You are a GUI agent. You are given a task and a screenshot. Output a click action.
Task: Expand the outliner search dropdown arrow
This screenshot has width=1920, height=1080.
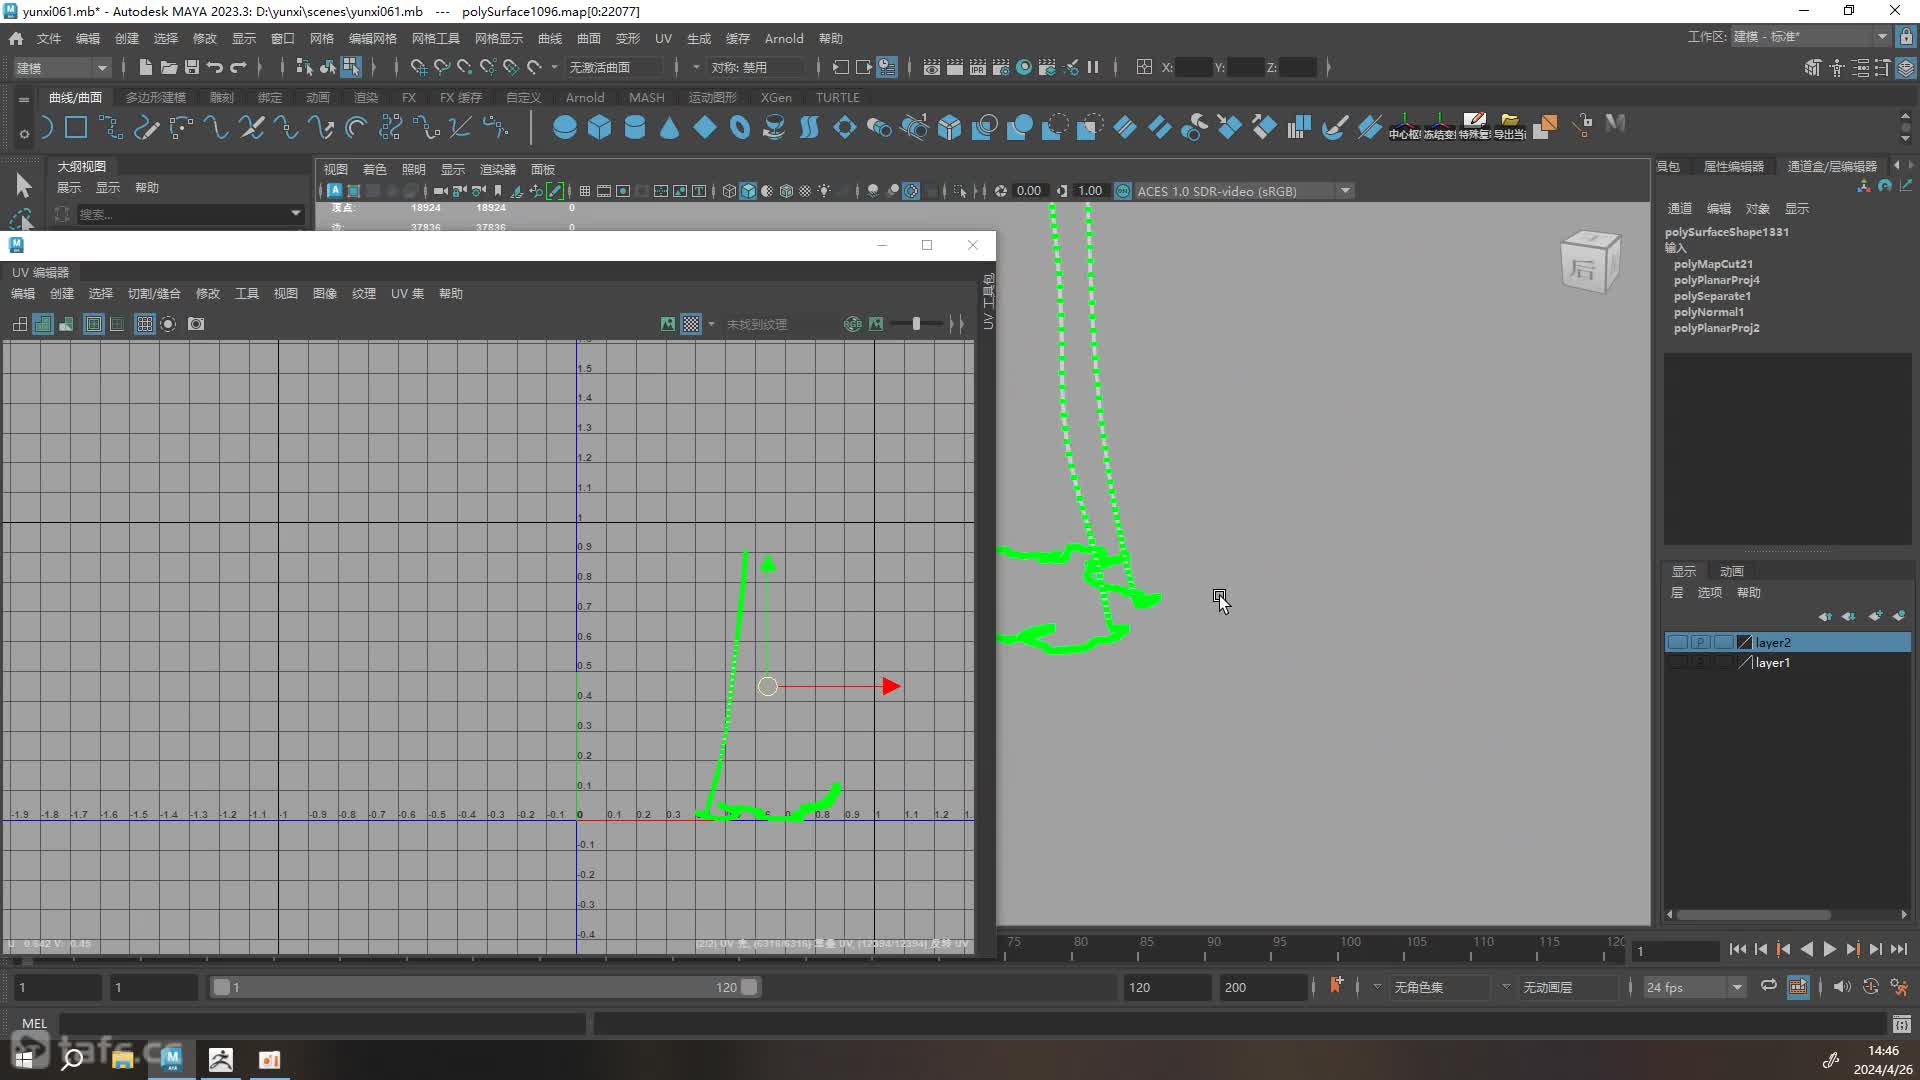click(295, 213)
